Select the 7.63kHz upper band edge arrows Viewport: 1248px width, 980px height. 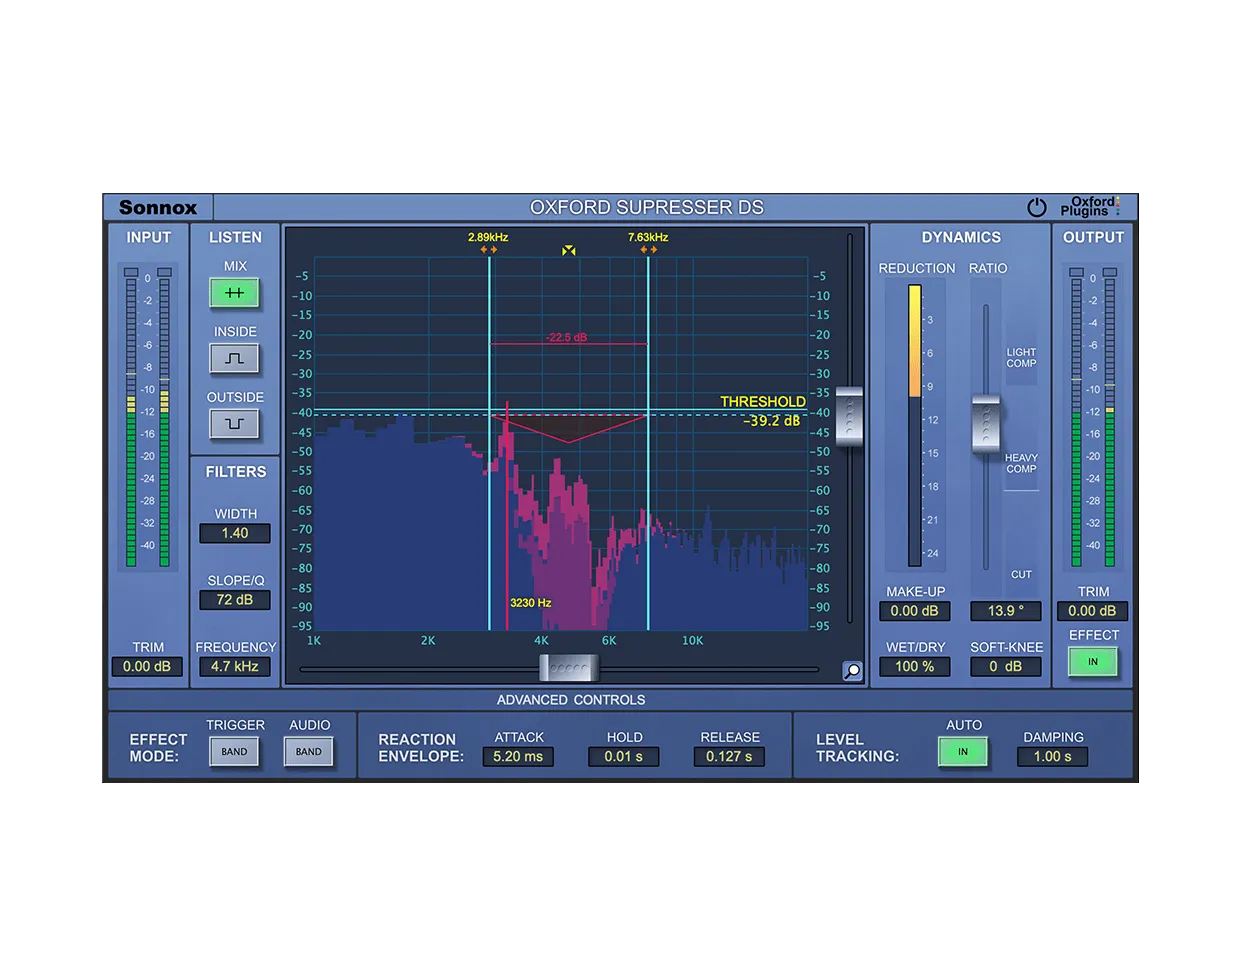tap(649, 250)
